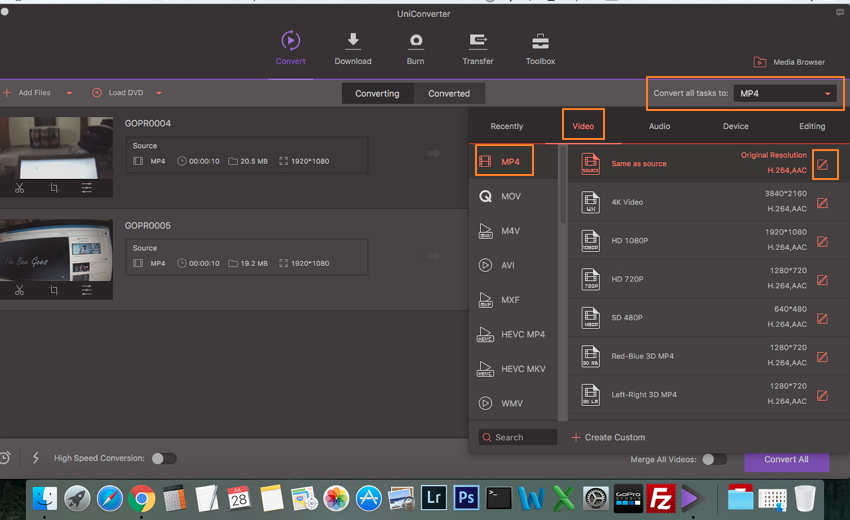The width and height of the screenshot is (850, 520).
Task: Expand the Load DVD dropdown arrow
Action: click(x=159, y=93)
